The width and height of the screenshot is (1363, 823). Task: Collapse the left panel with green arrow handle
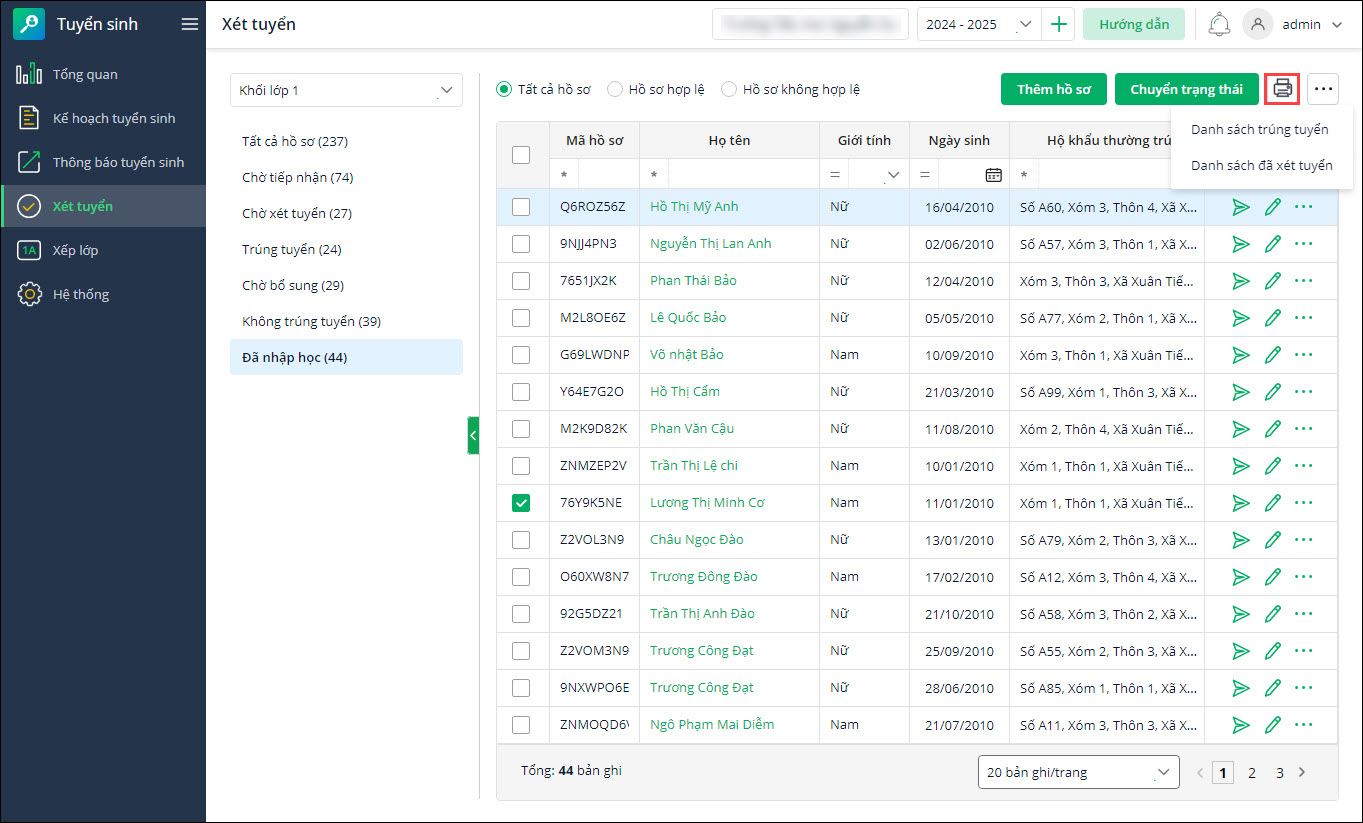pyautogui.click(x=473, y=436)
